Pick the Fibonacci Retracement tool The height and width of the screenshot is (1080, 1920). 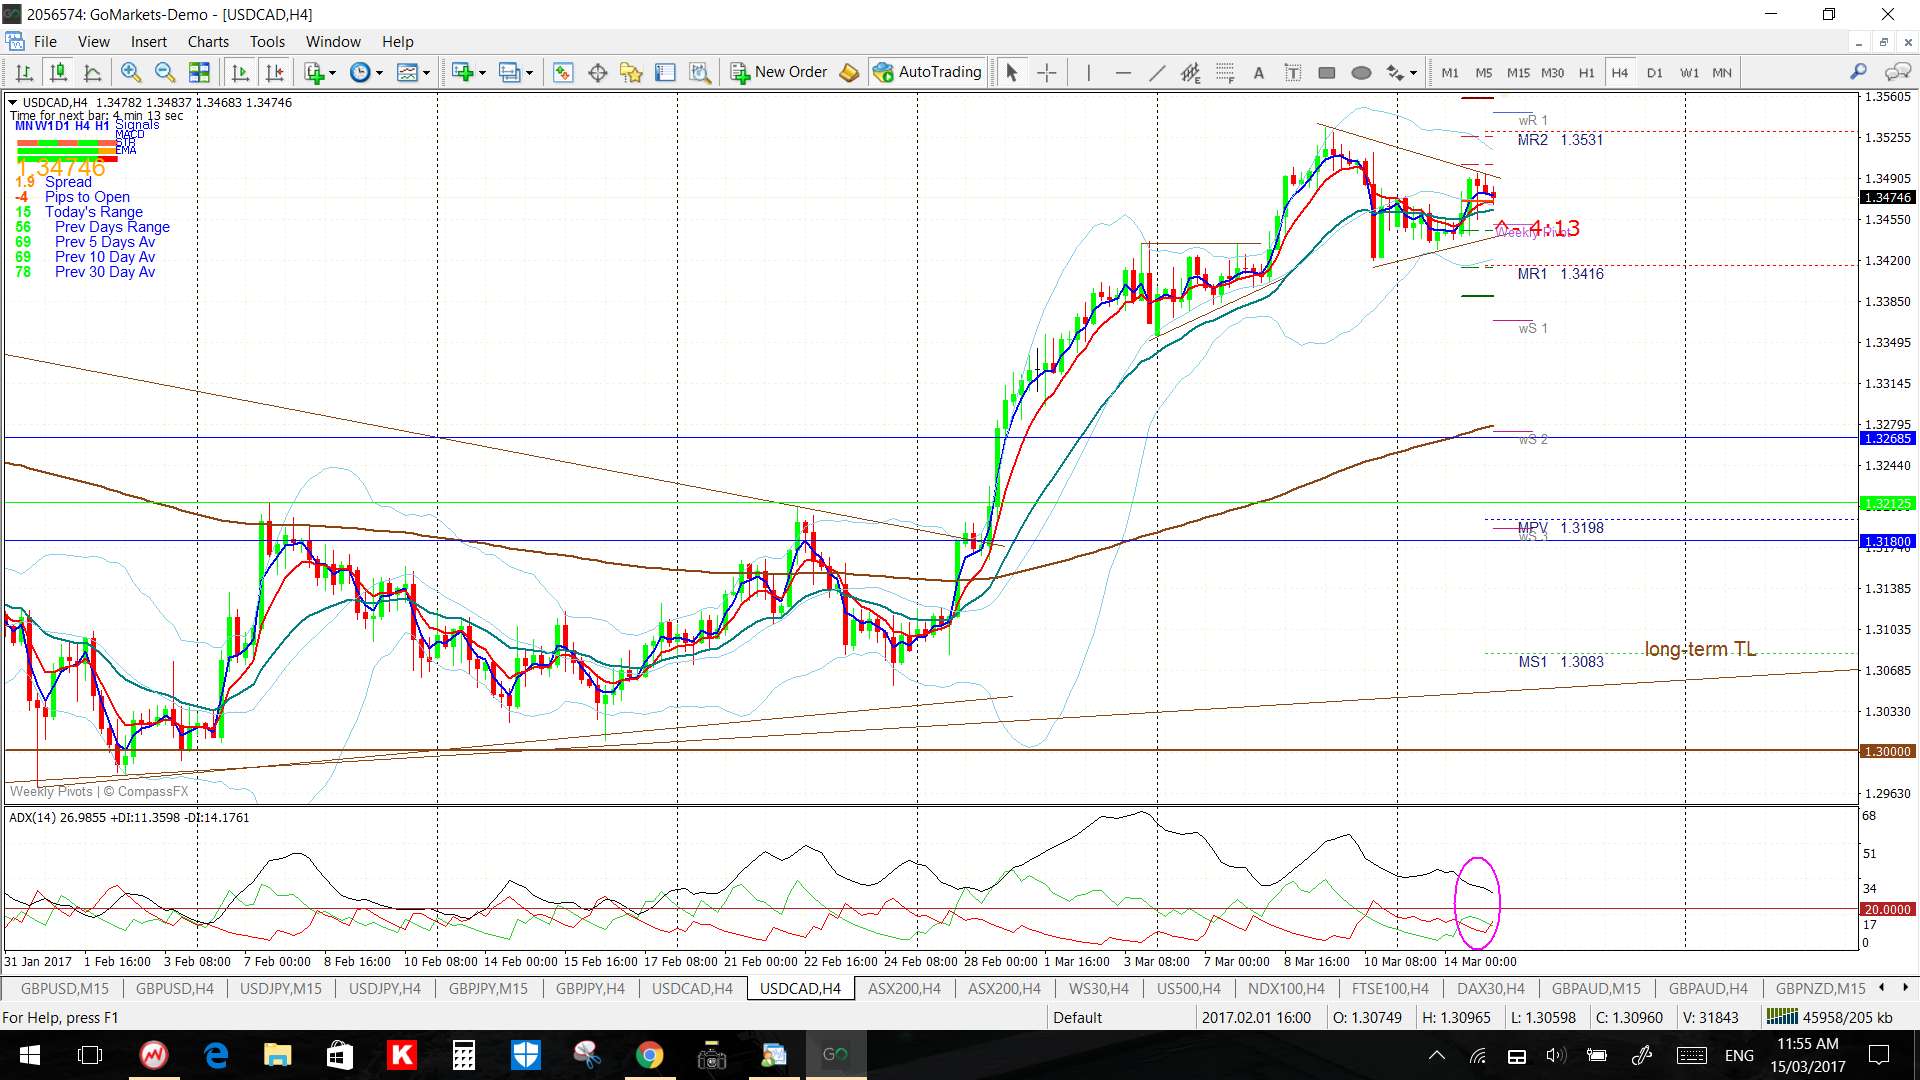[x=1225, y=72]
